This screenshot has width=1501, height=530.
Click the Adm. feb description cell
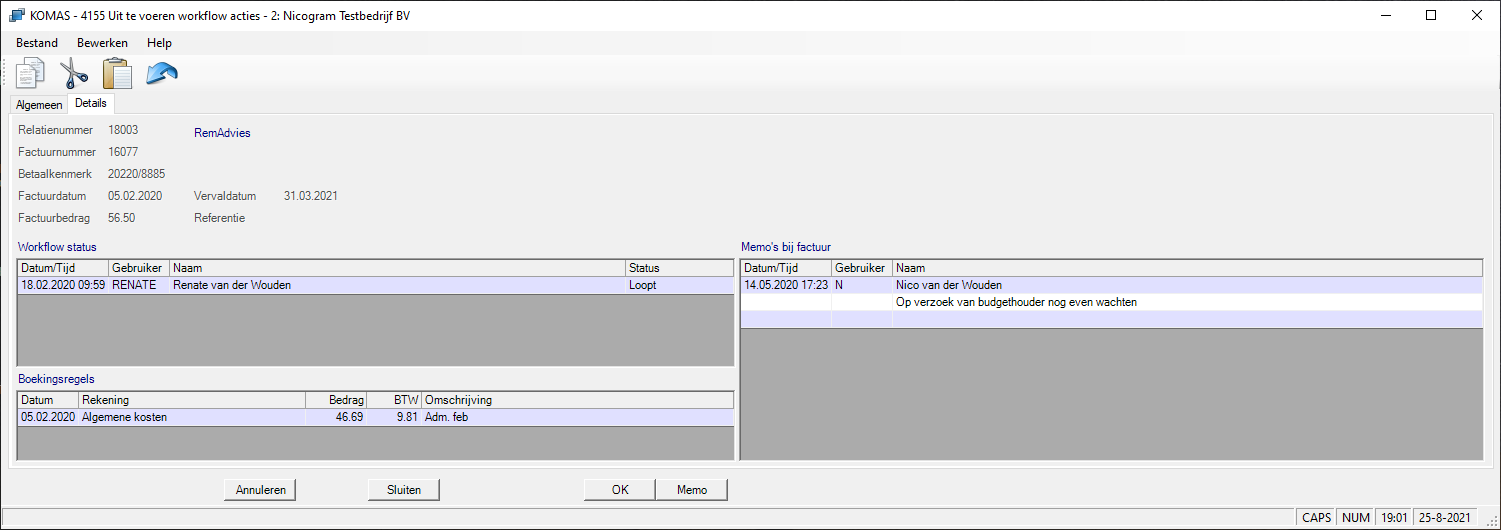click(577, 417)
